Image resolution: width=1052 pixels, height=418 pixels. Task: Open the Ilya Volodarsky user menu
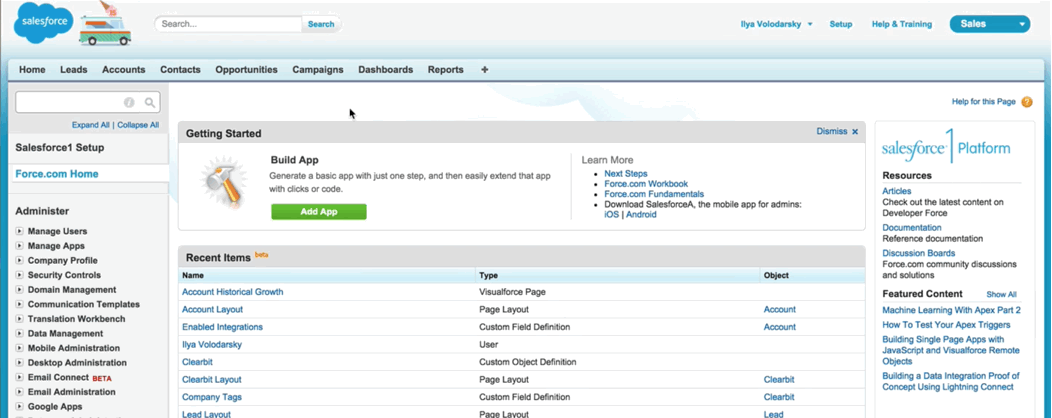pyautogui.click(x=776, y=24)
